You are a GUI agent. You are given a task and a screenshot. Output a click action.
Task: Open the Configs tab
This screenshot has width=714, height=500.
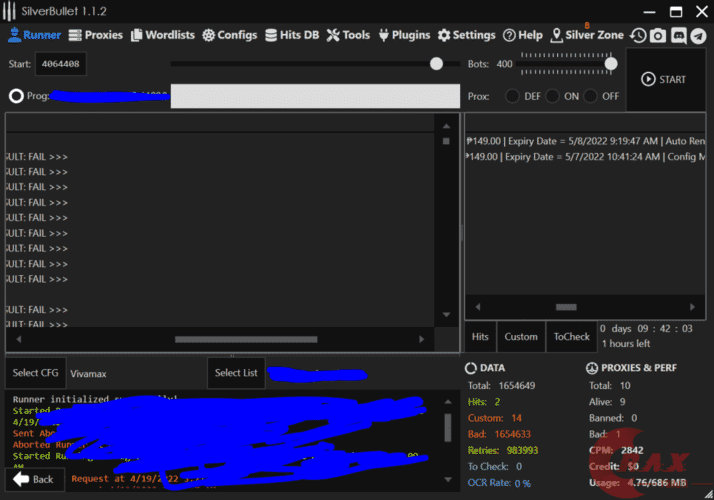(x=230, y=35)
